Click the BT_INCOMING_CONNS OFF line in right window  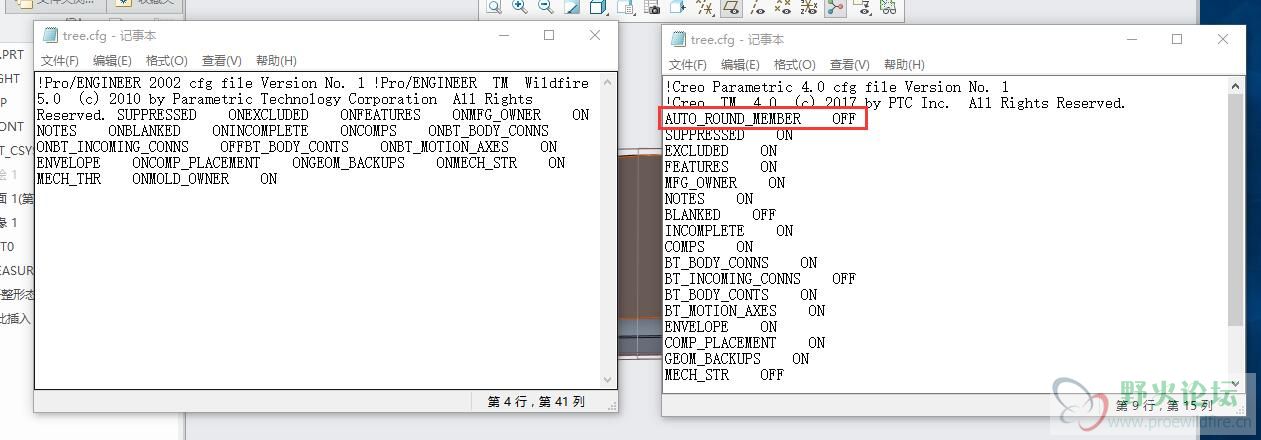click(x=760, y=279)
